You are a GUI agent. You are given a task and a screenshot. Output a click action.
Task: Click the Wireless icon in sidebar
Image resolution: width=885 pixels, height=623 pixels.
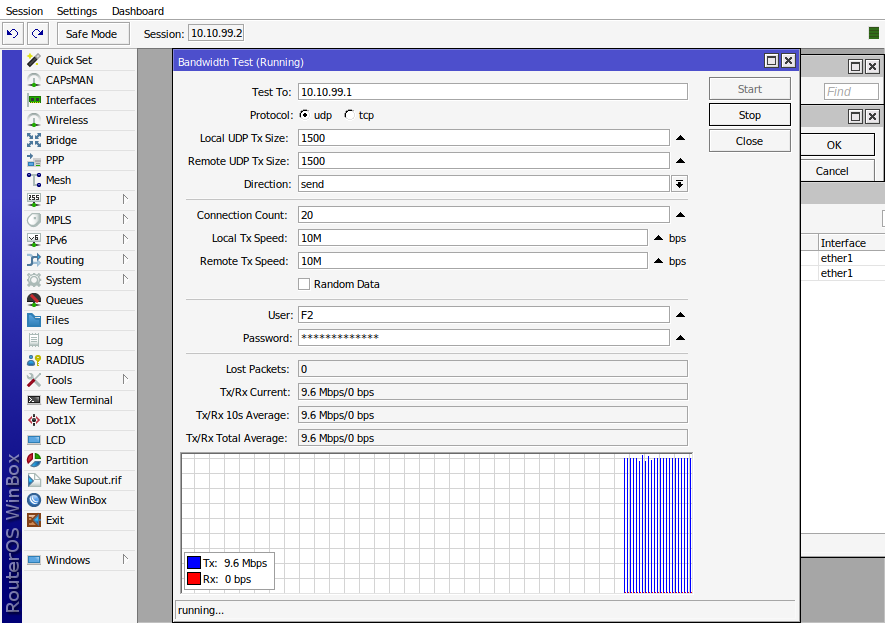[x=34, y=120]
